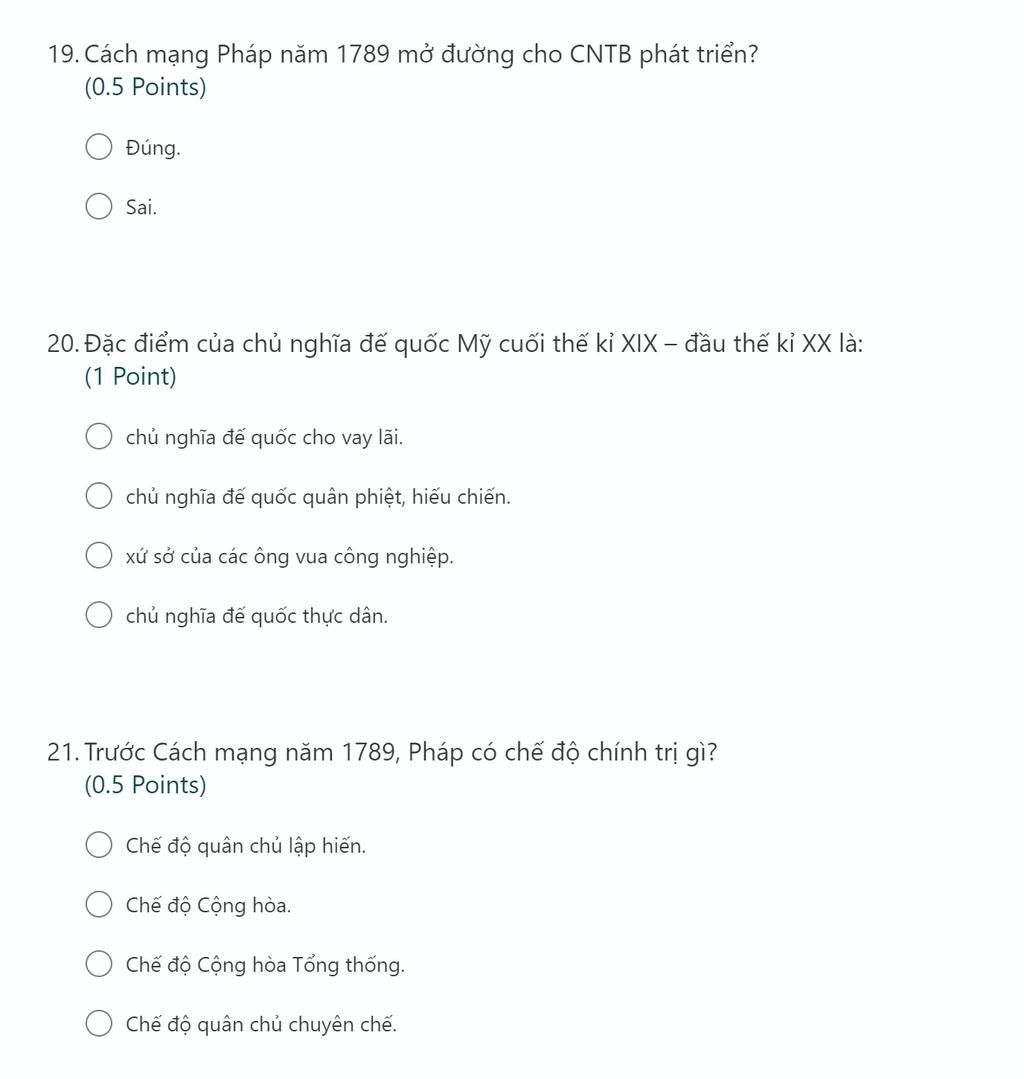The image size is (1024, 1079).
Task: Click the 'Sai.' answer label text
Action: pos(141,207)
